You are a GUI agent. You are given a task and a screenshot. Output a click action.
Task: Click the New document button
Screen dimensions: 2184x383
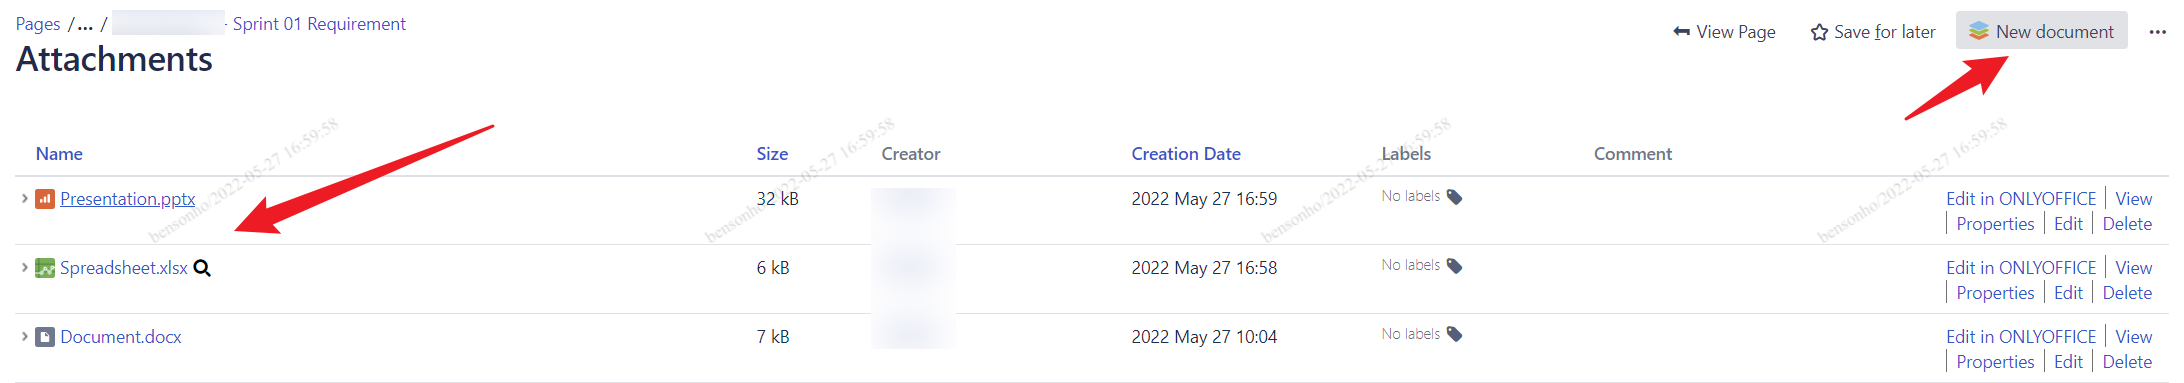(2041, 31)
